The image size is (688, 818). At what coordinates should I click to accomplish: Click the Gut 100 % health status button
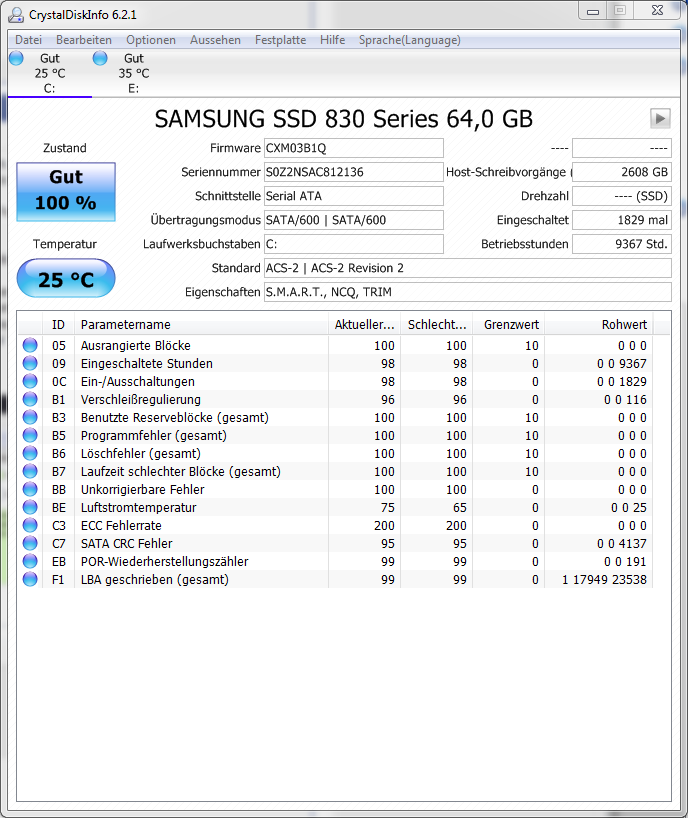66,191
